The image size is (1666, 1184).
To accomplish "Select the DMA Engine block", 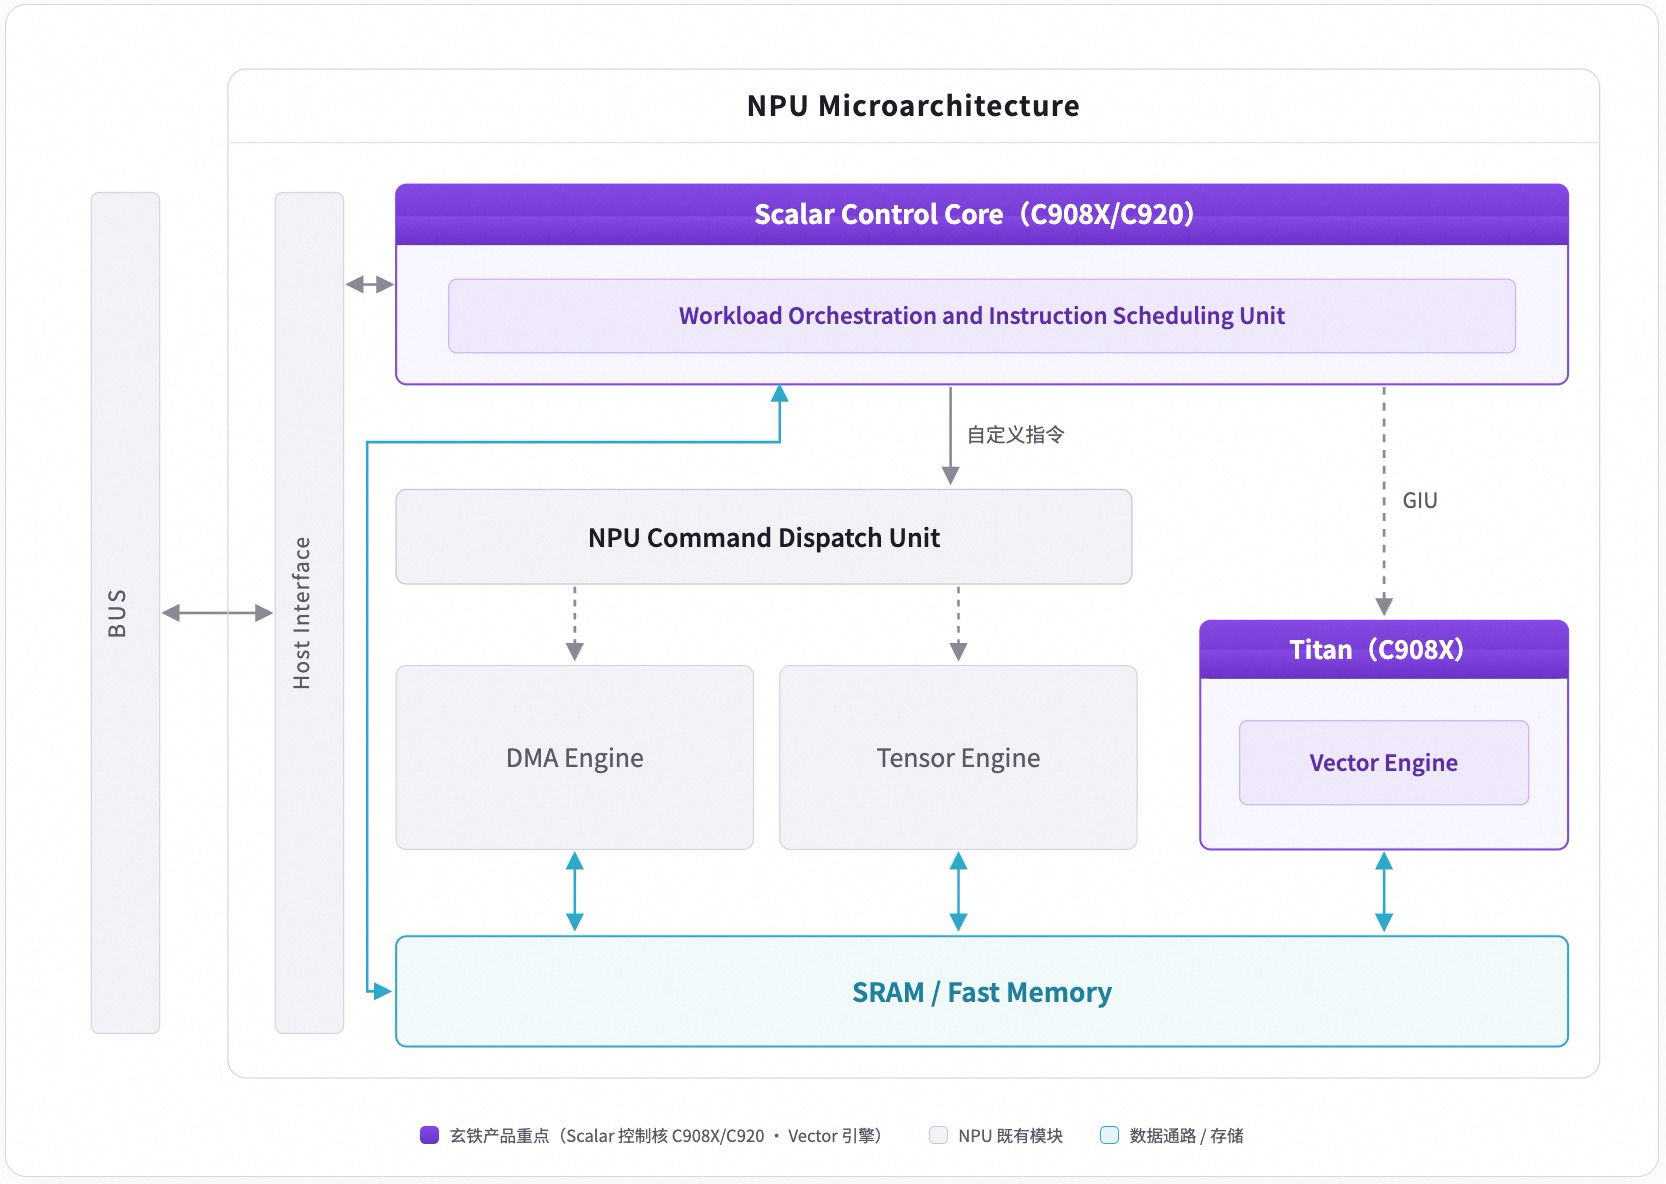I will pyautogui.click(x=574, y=757).
